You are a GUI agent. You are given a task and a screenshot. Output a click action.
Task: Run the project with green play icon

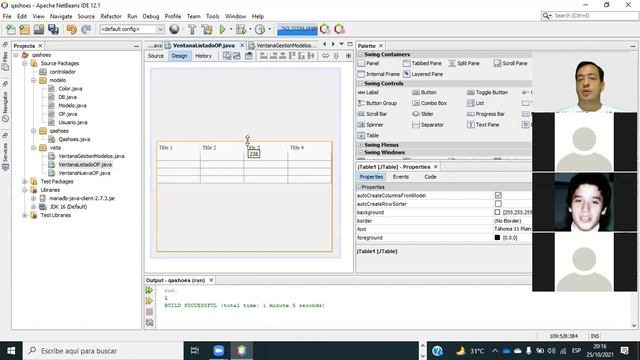click(222, 29)
